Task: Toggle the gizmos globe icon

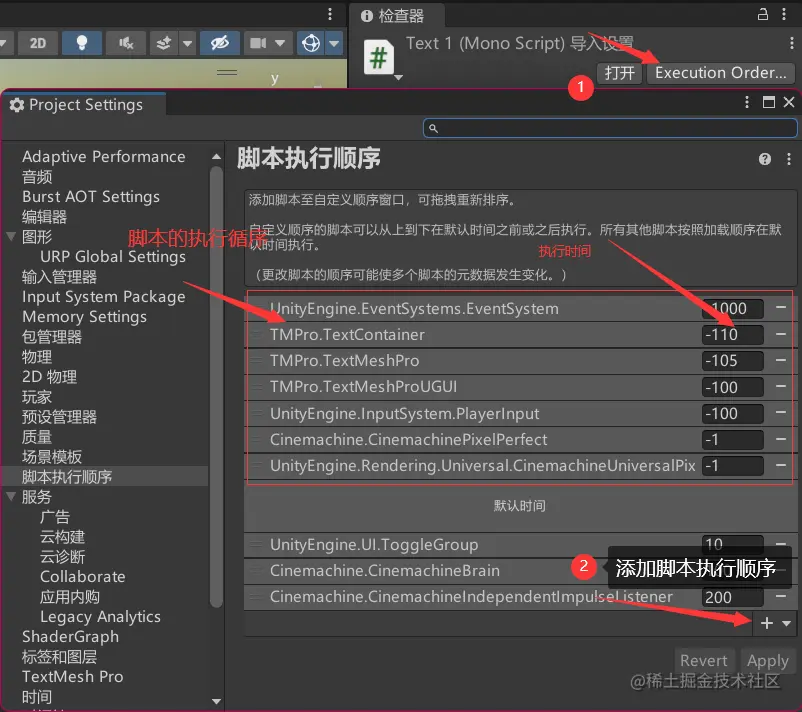Action: pos(311,43)
